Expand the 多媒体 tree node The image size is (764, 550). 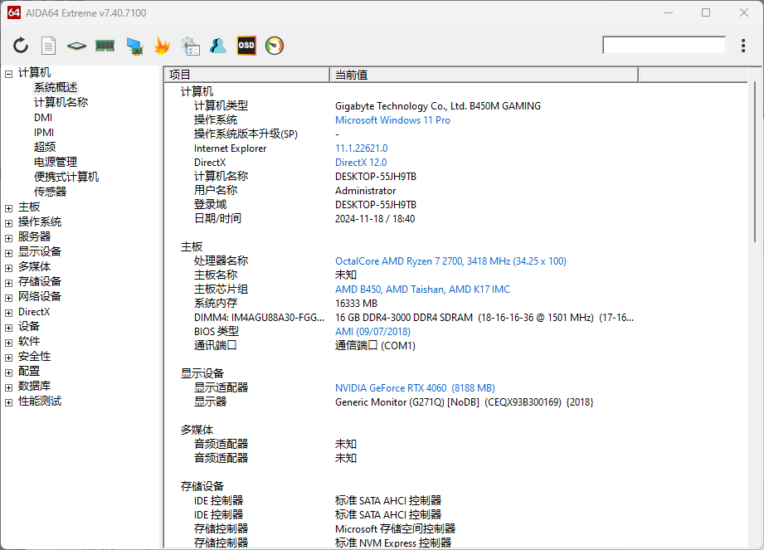click(x=9, y=268)
